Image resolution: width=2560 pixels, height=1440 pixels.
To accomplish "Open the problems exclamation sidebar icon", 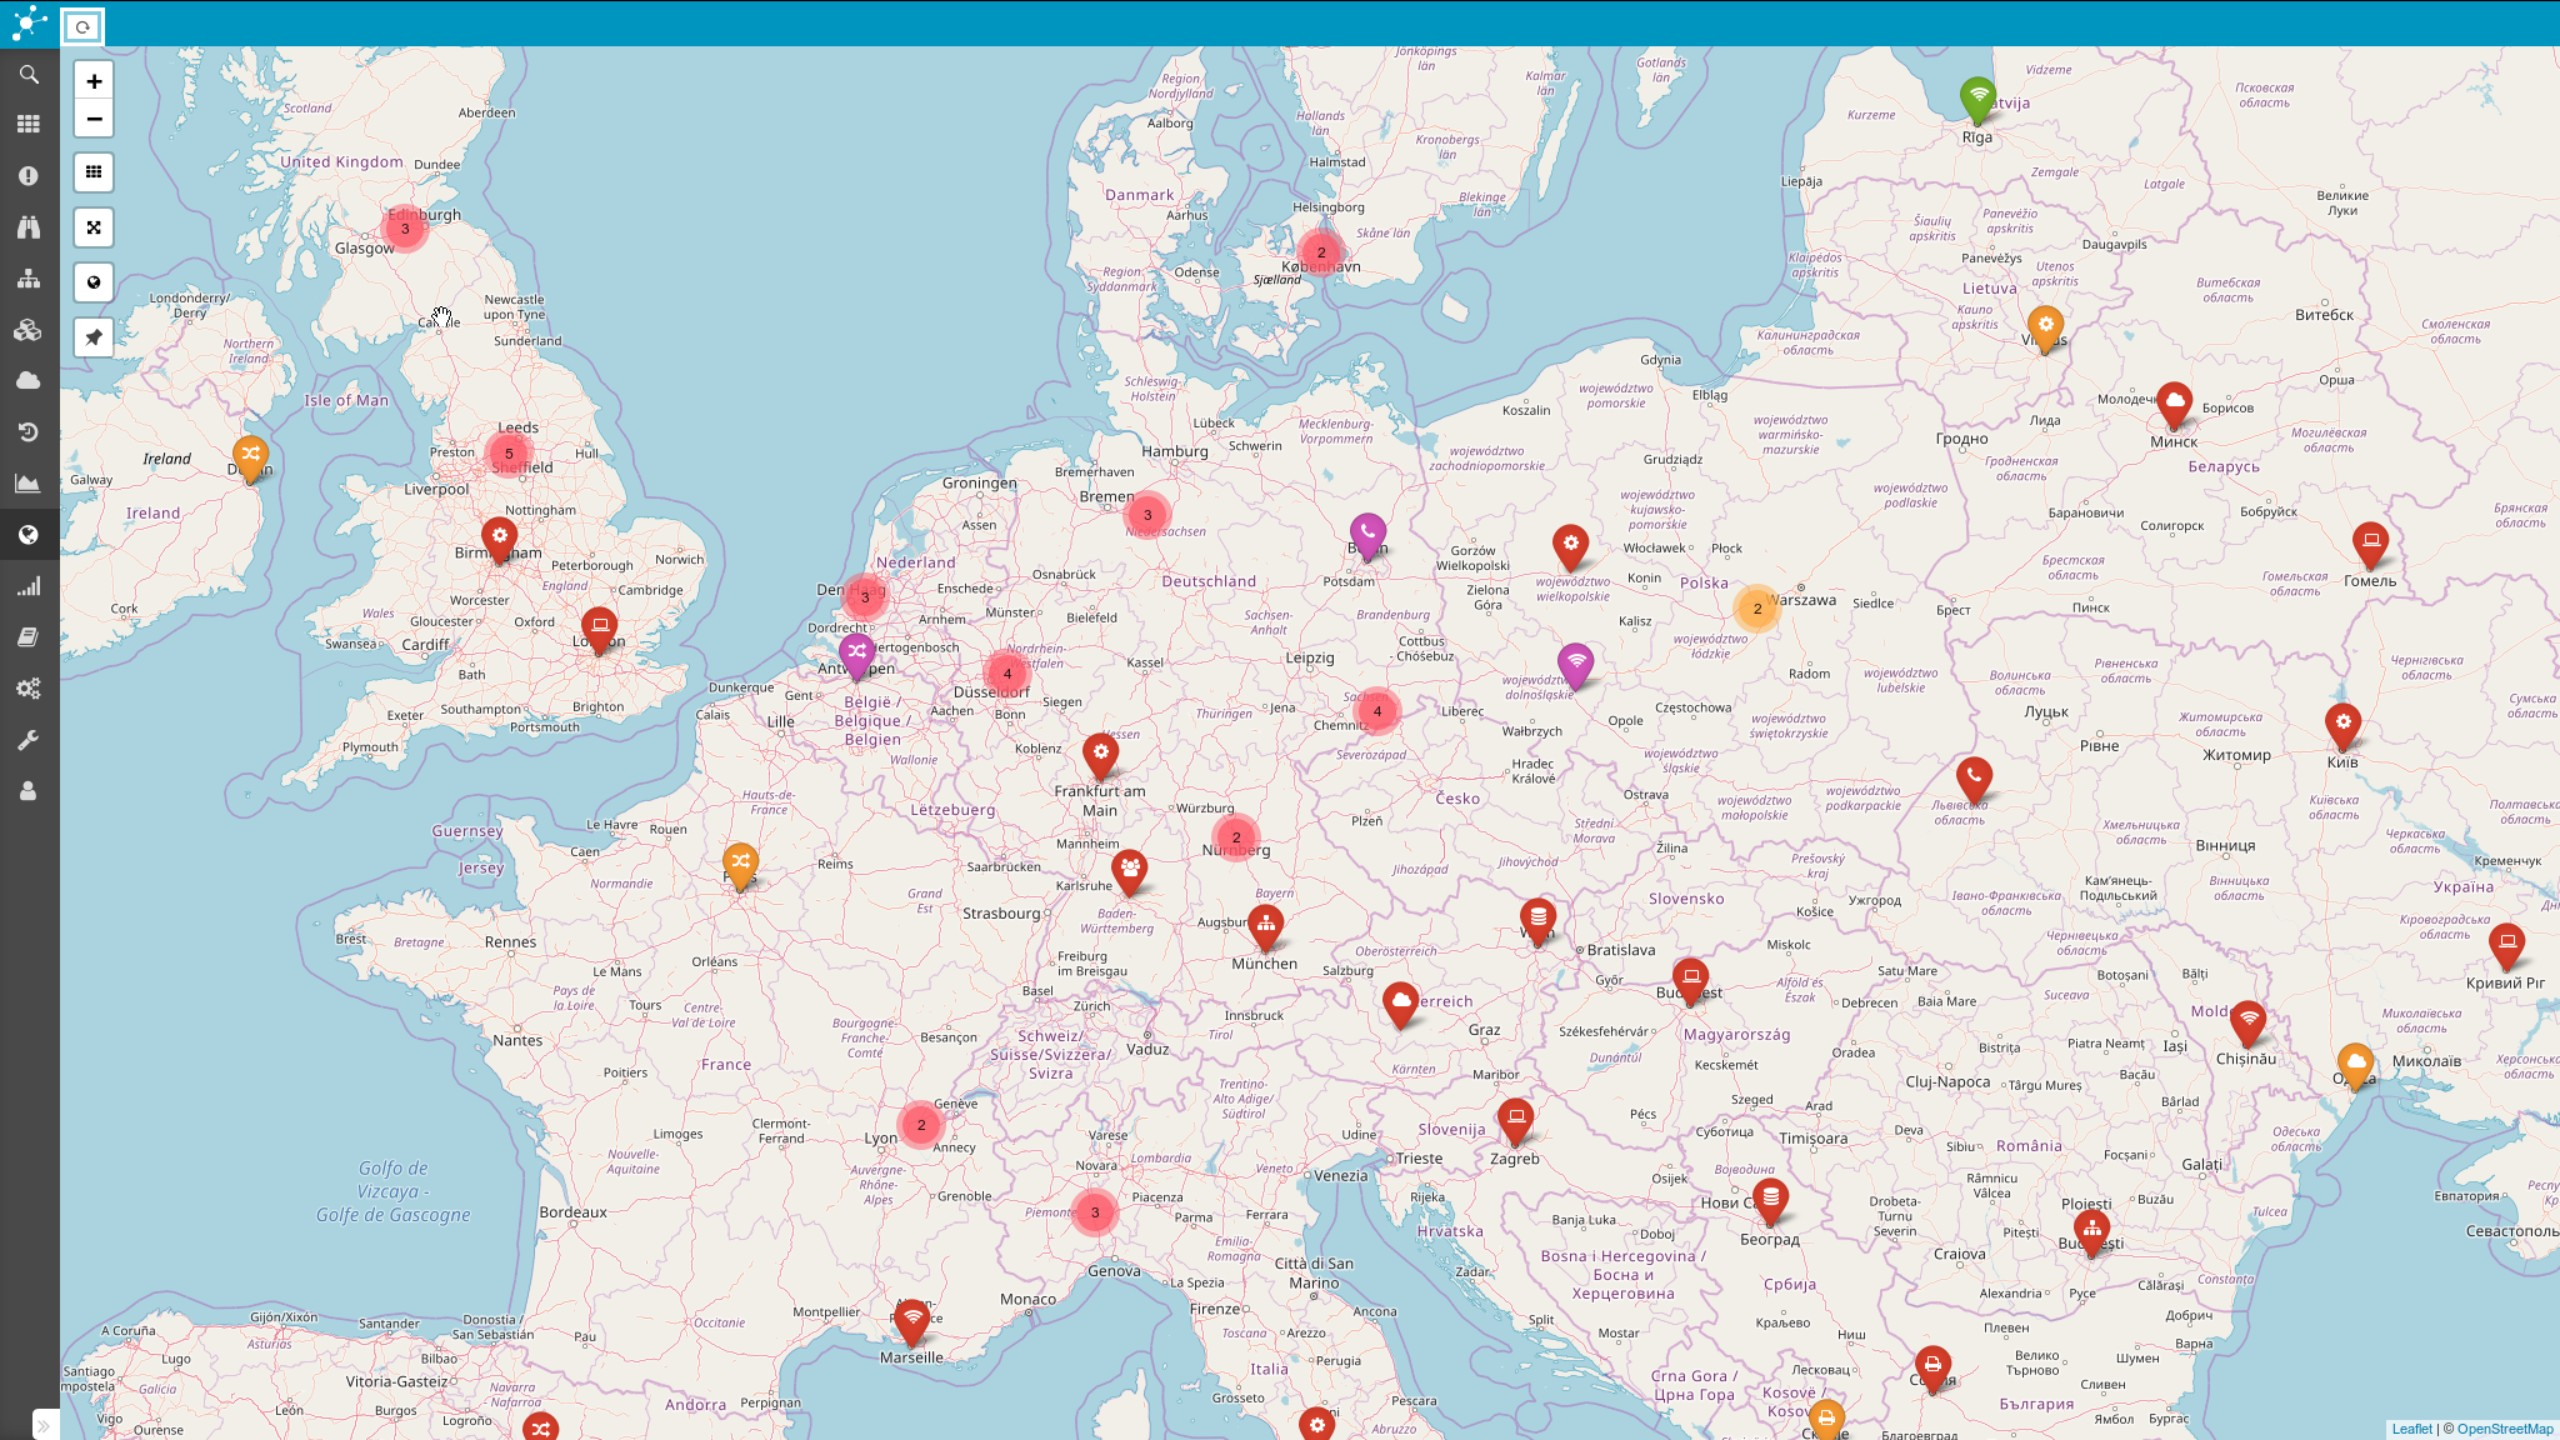I will [x=29, y=176].
